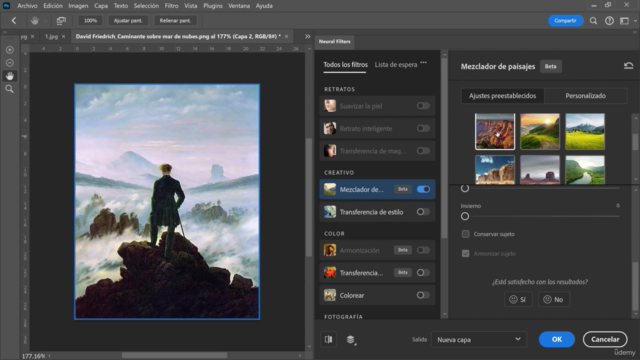Open the Imagen menu
Screen dimensions: 640x360
point(78,6)
